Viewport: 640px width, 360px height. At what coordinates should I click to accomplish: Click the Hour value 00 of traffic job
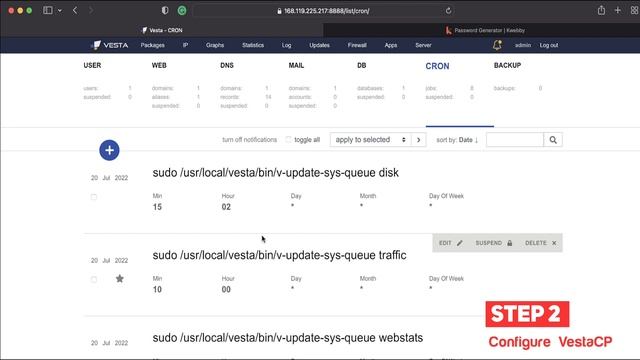point(226,289)
